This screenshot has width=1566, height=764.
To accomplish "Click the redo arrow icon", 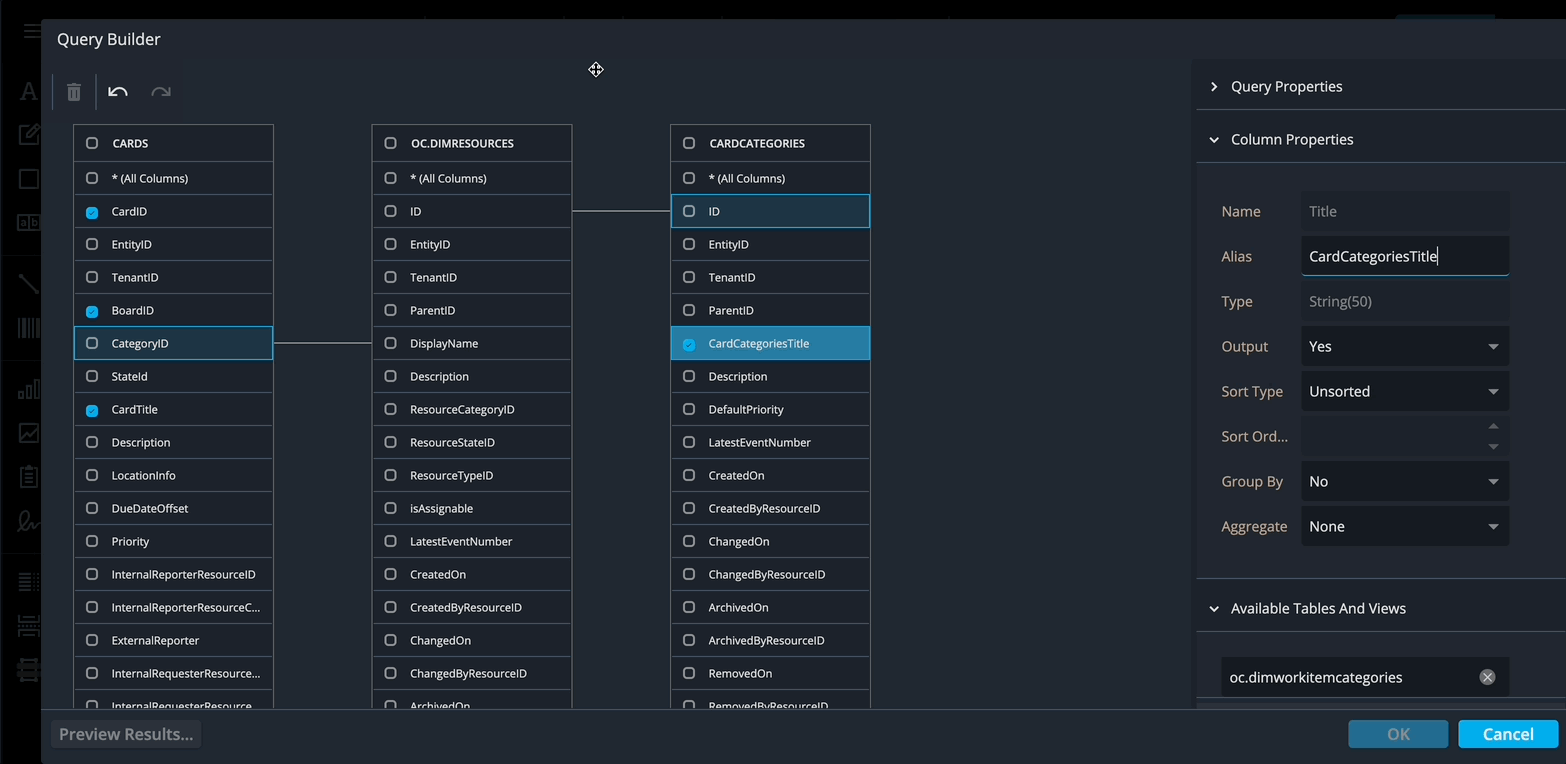I will pyautogui.click(x=161, y=92).
